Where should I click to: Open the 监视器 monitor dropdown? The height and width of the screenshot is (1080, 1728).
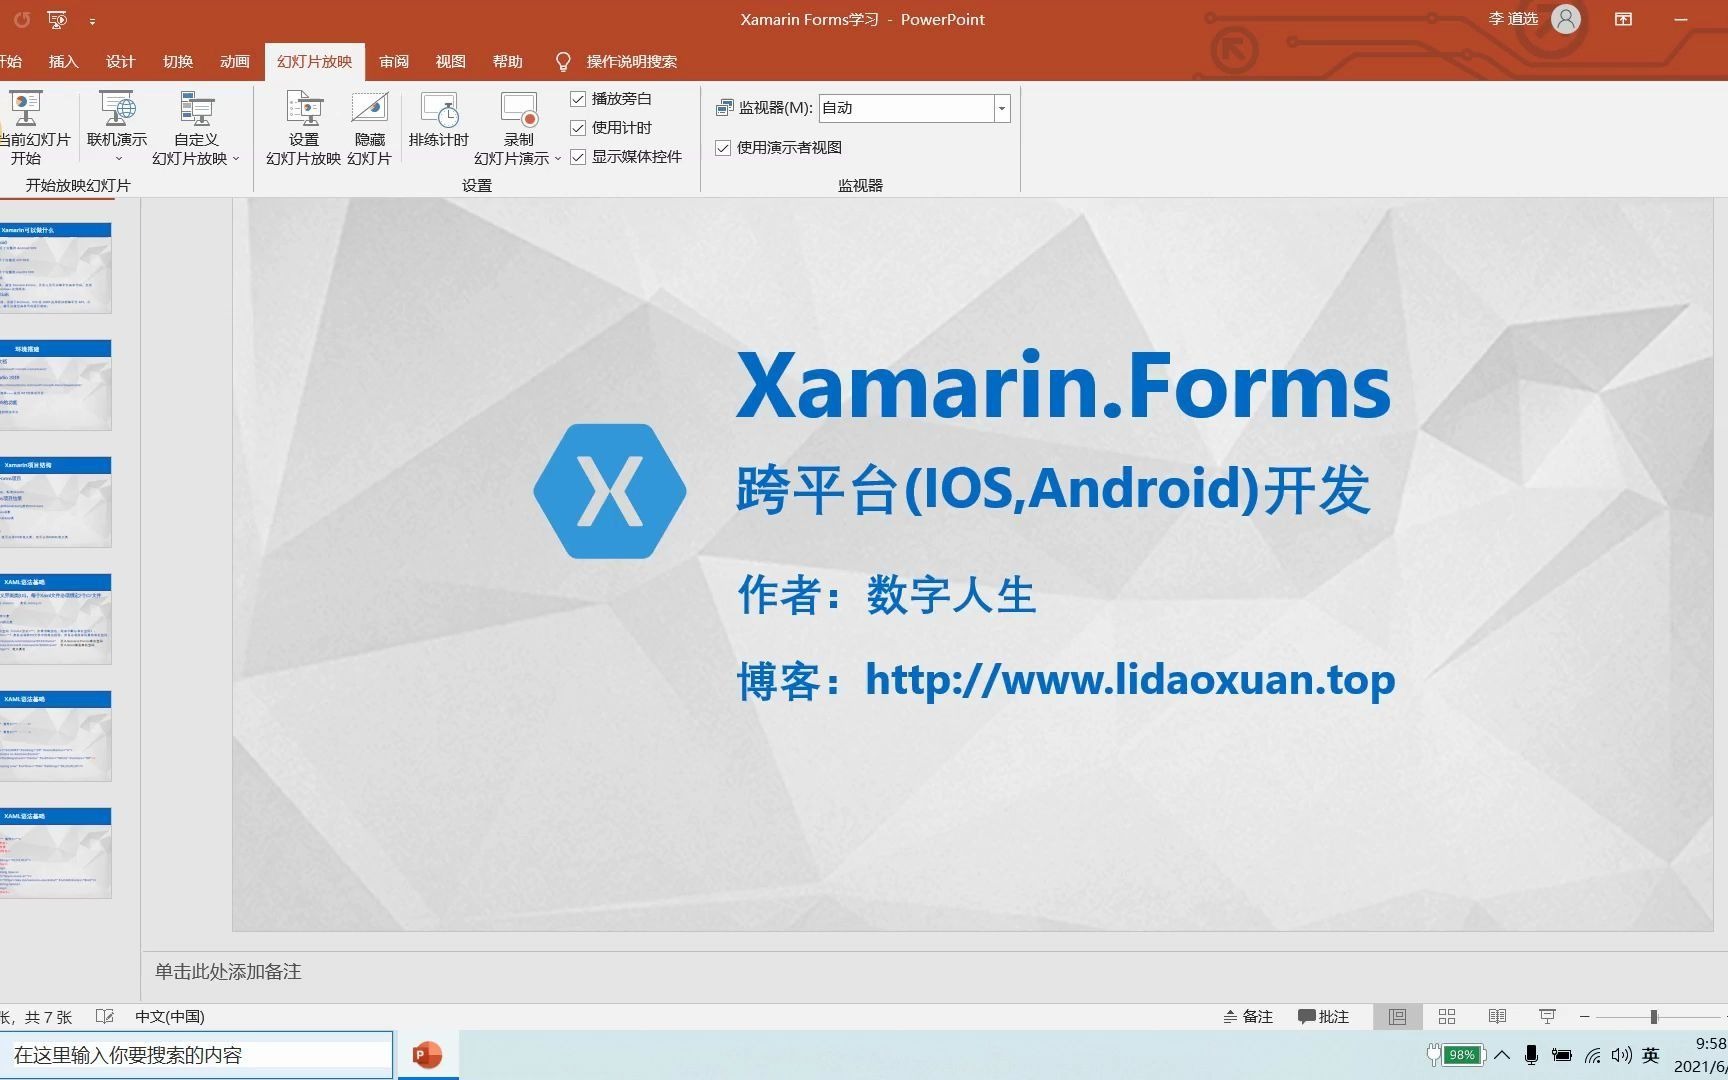1001,108
